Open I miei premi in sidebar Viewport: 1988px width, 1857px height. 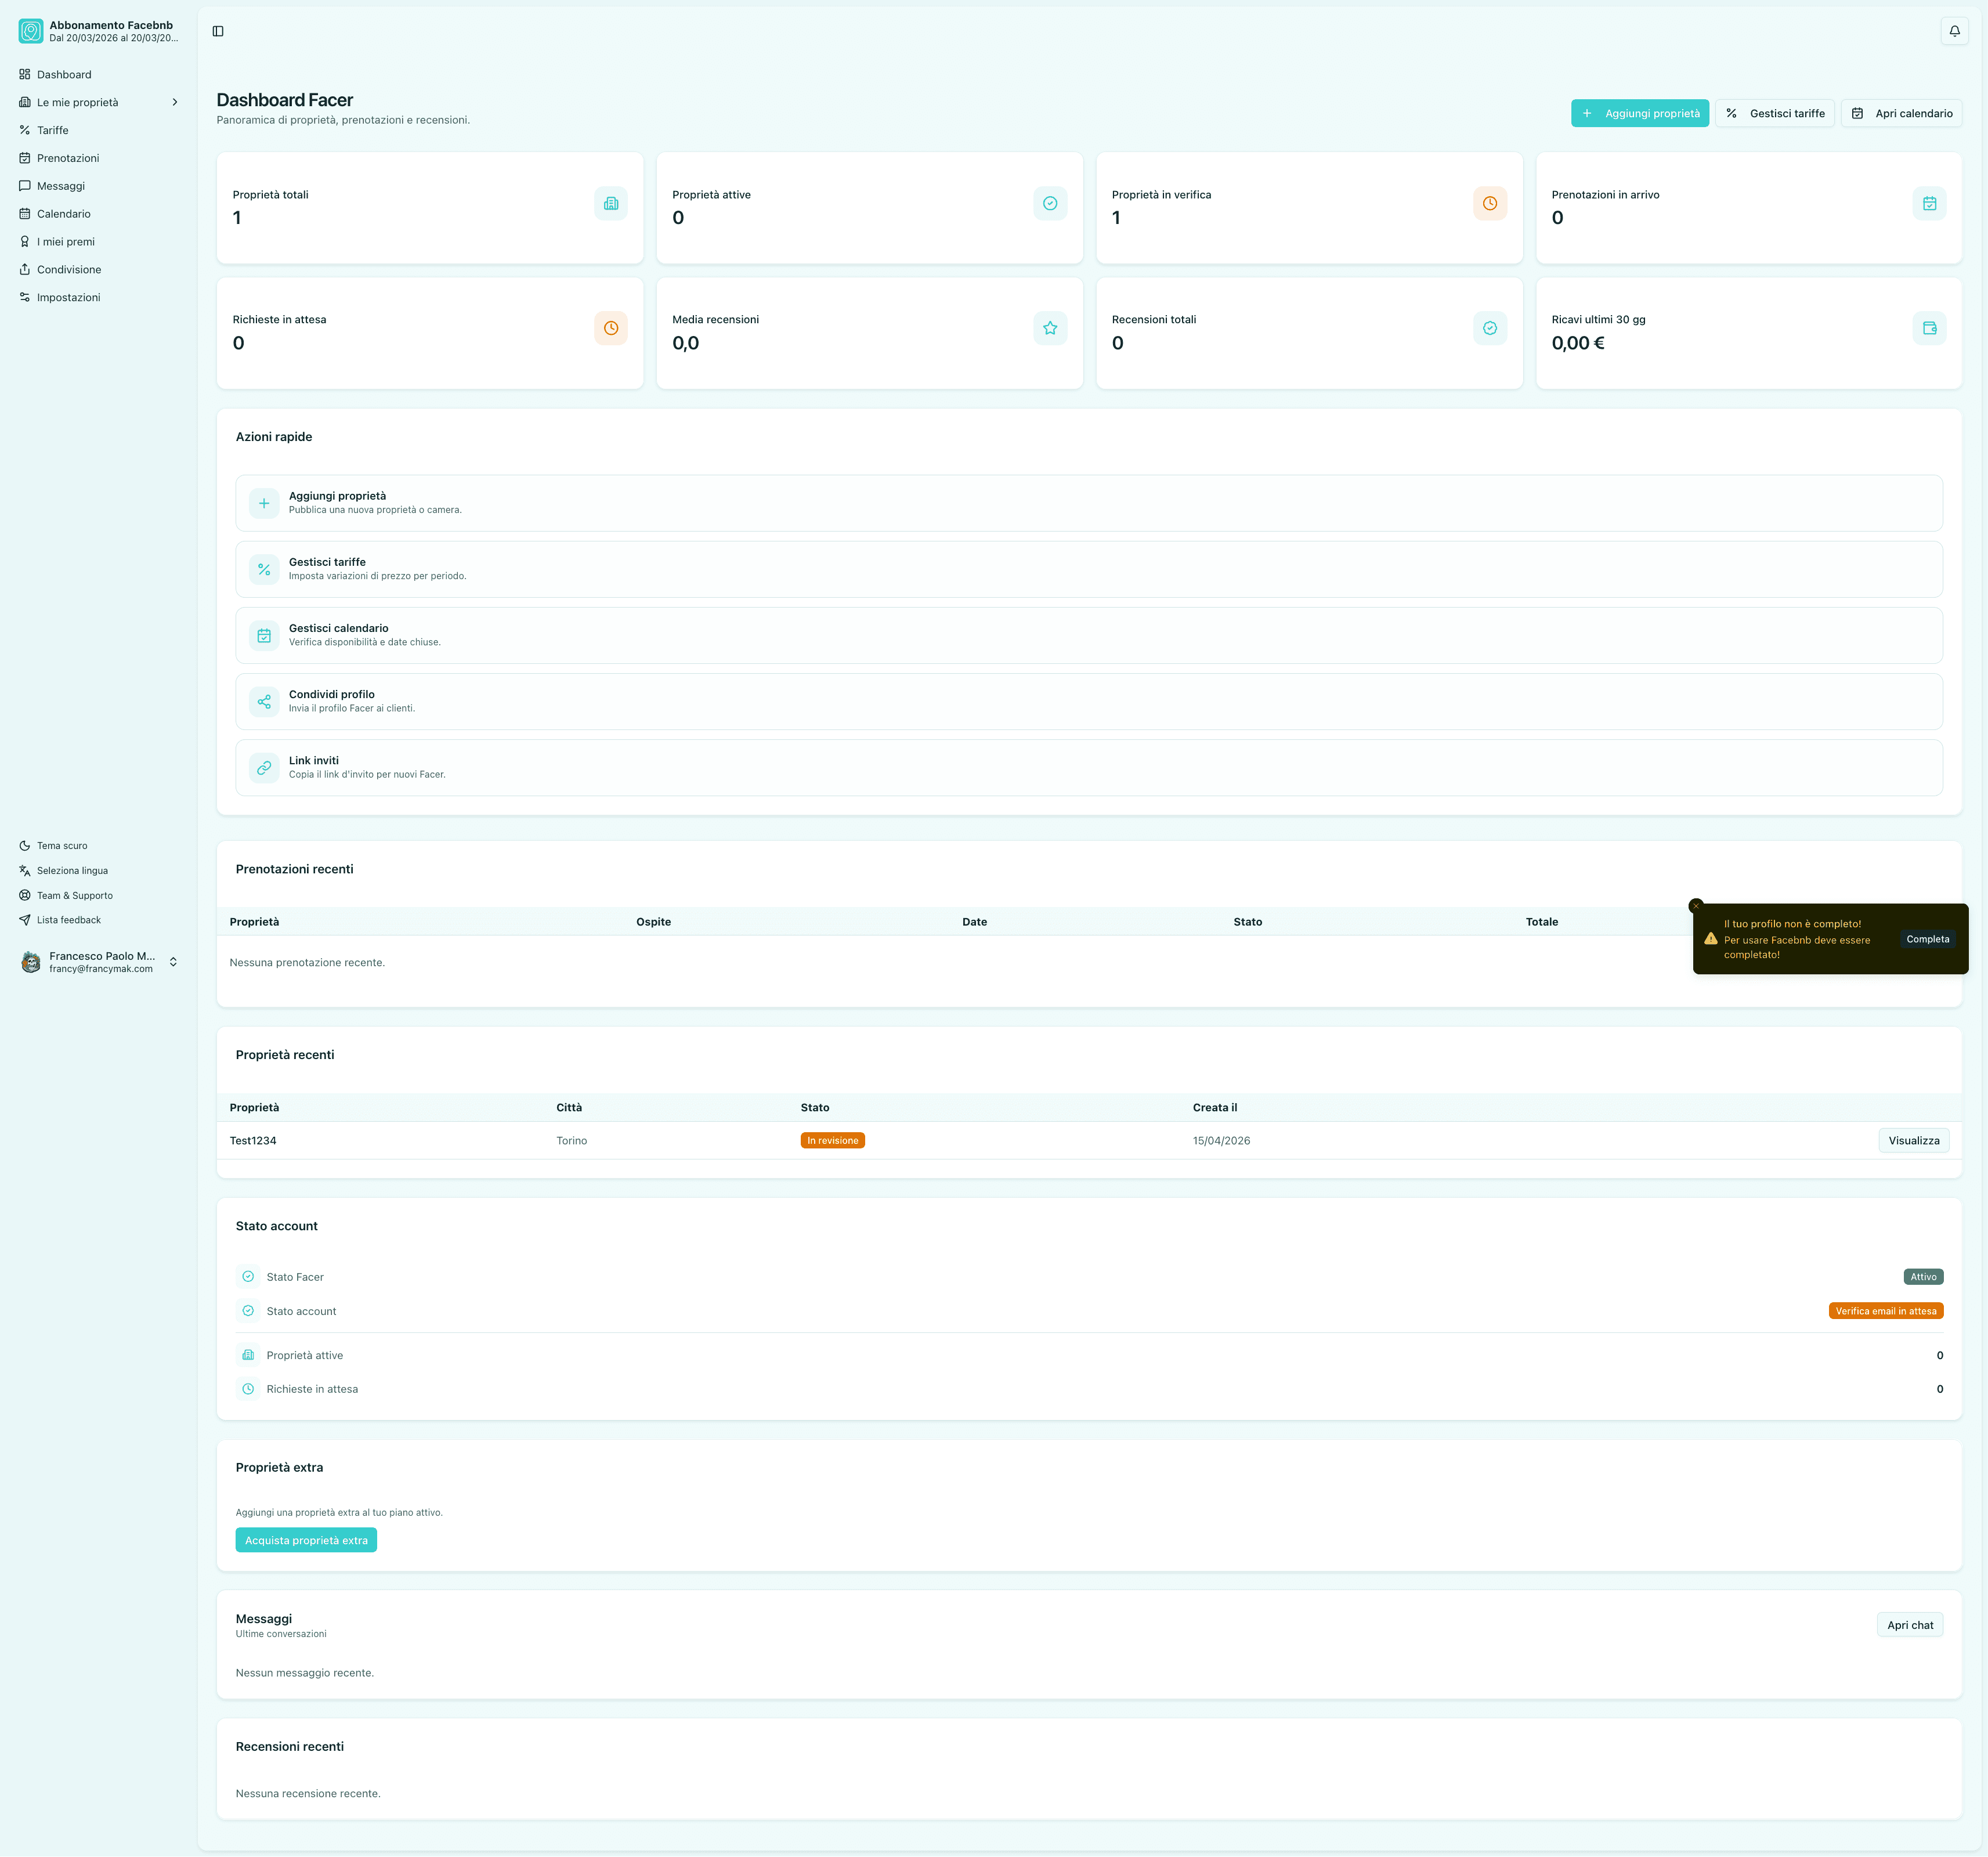pos(98,242)
